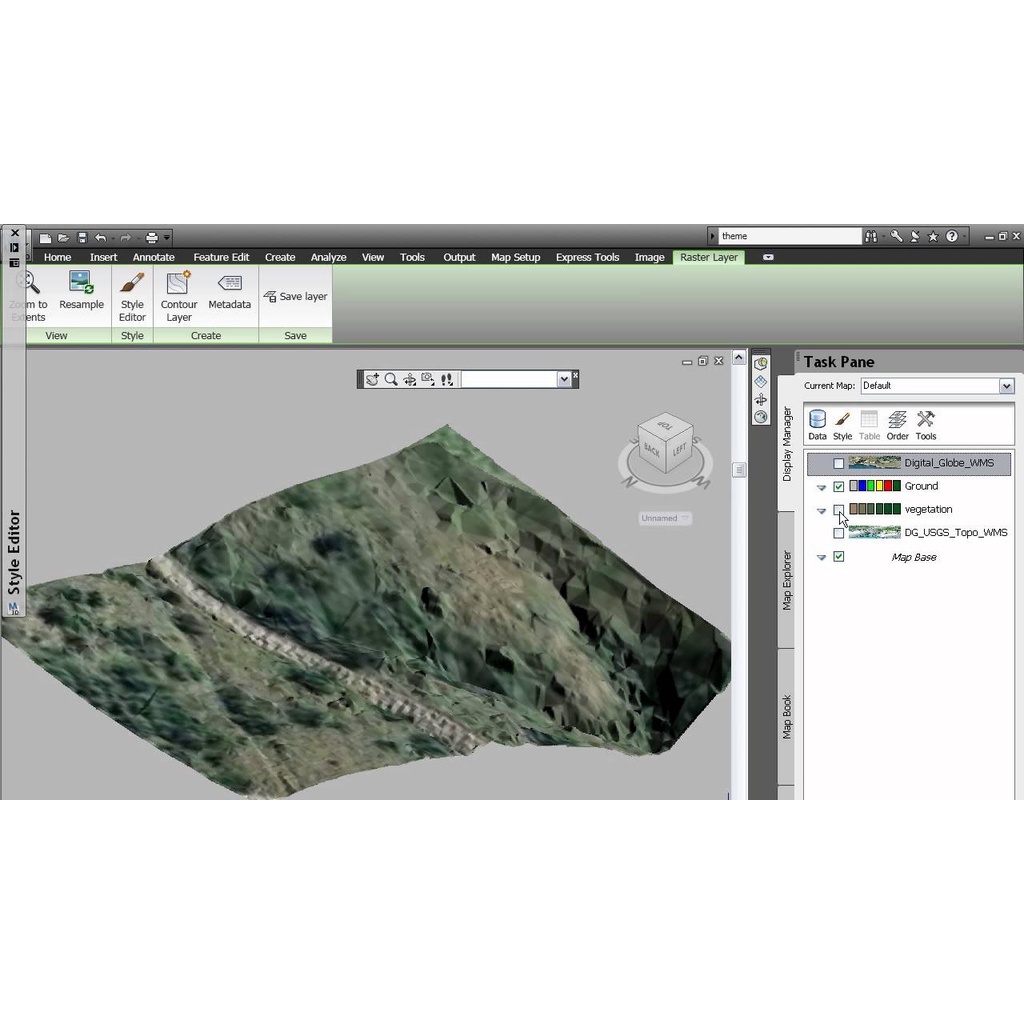
Task: Open the layer Metadata tool
Action: pyautogui.click(x=229, y=291)
